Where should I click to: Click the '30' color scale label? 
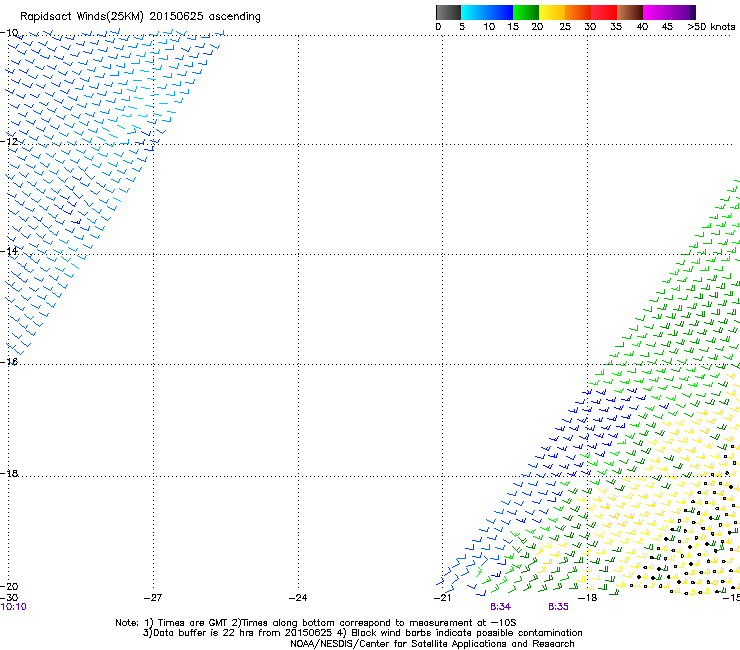point(590,27)
